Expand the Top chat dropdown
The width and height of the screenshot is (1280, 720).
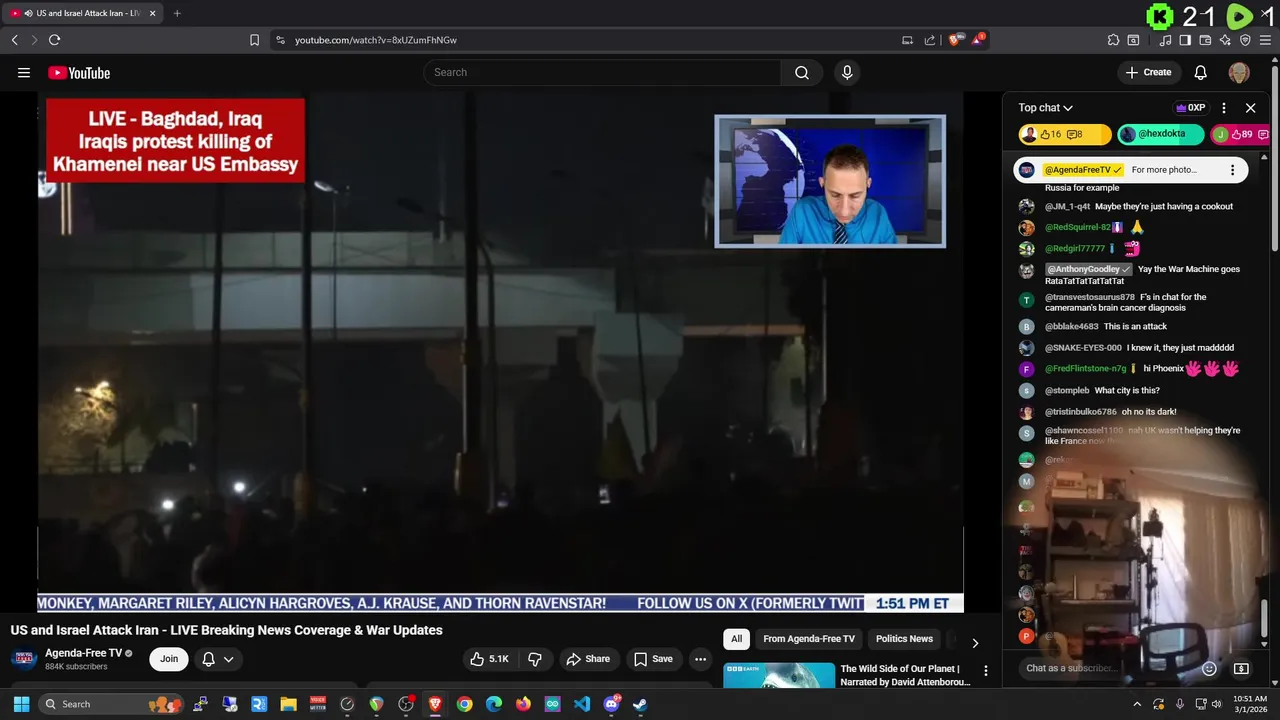1046,108
